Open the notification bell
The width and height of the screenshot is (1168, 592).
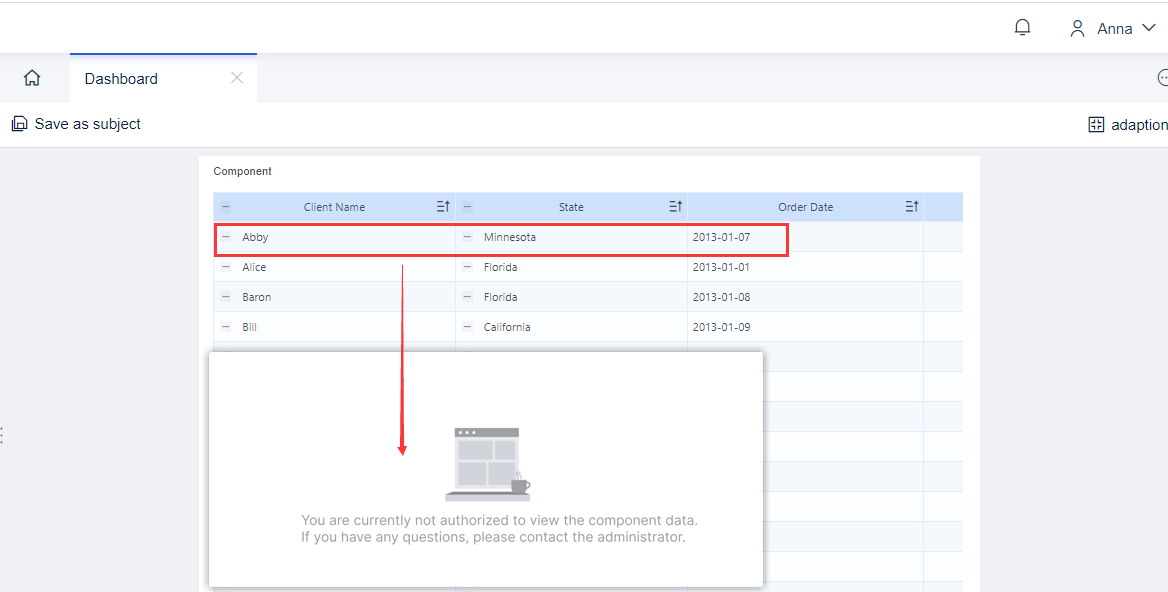[x=1022, y=27]
